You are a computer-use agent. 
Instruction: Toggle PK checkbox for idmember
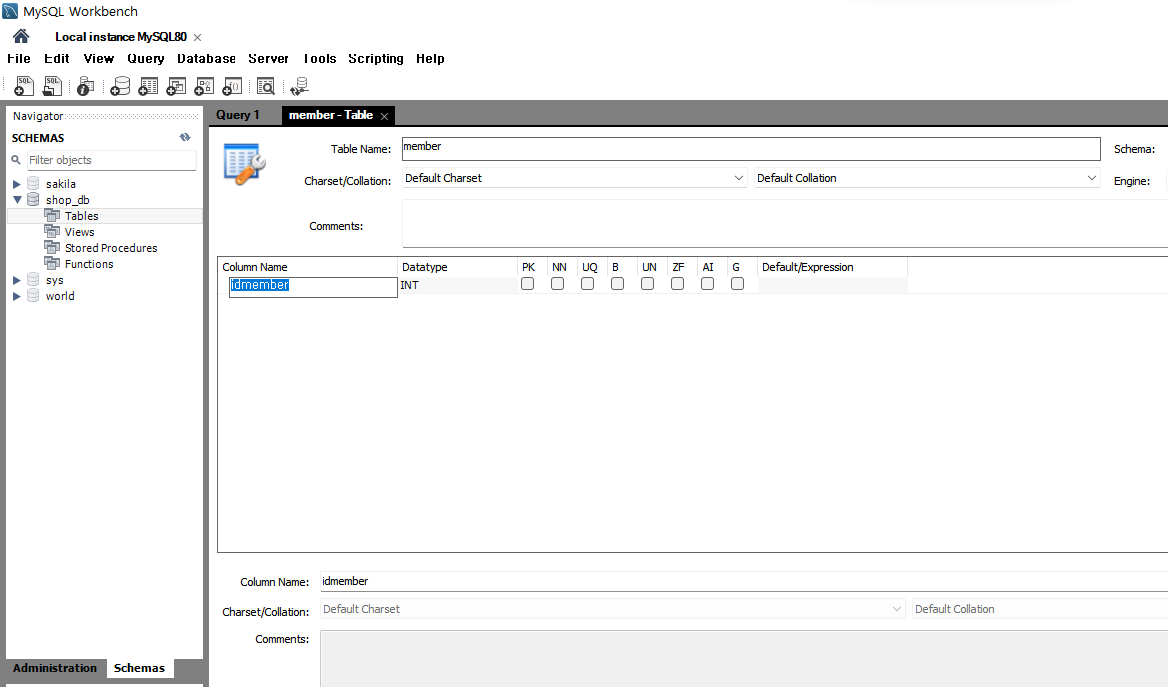click(x=527, y=284)
